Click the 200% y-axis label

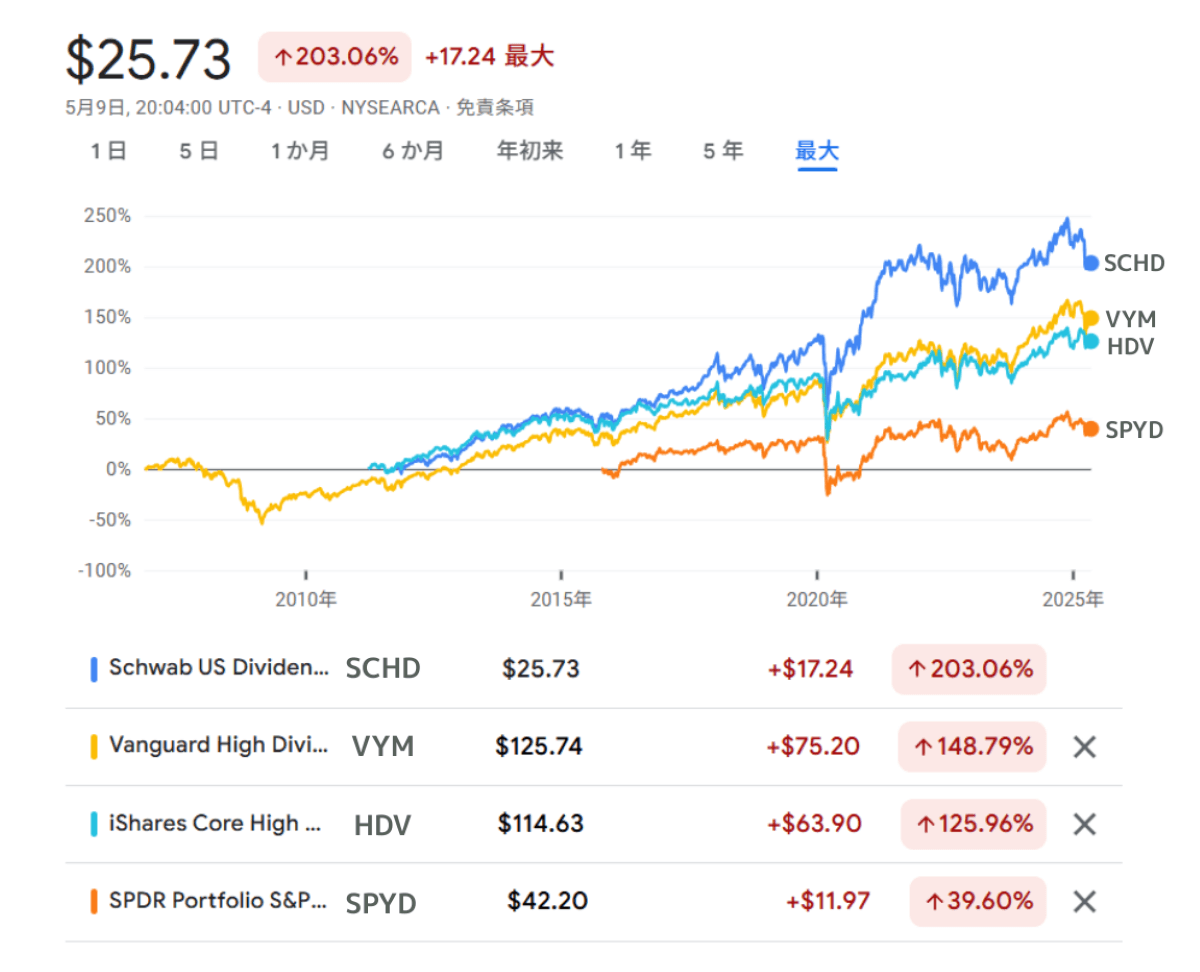pos(108,266)
